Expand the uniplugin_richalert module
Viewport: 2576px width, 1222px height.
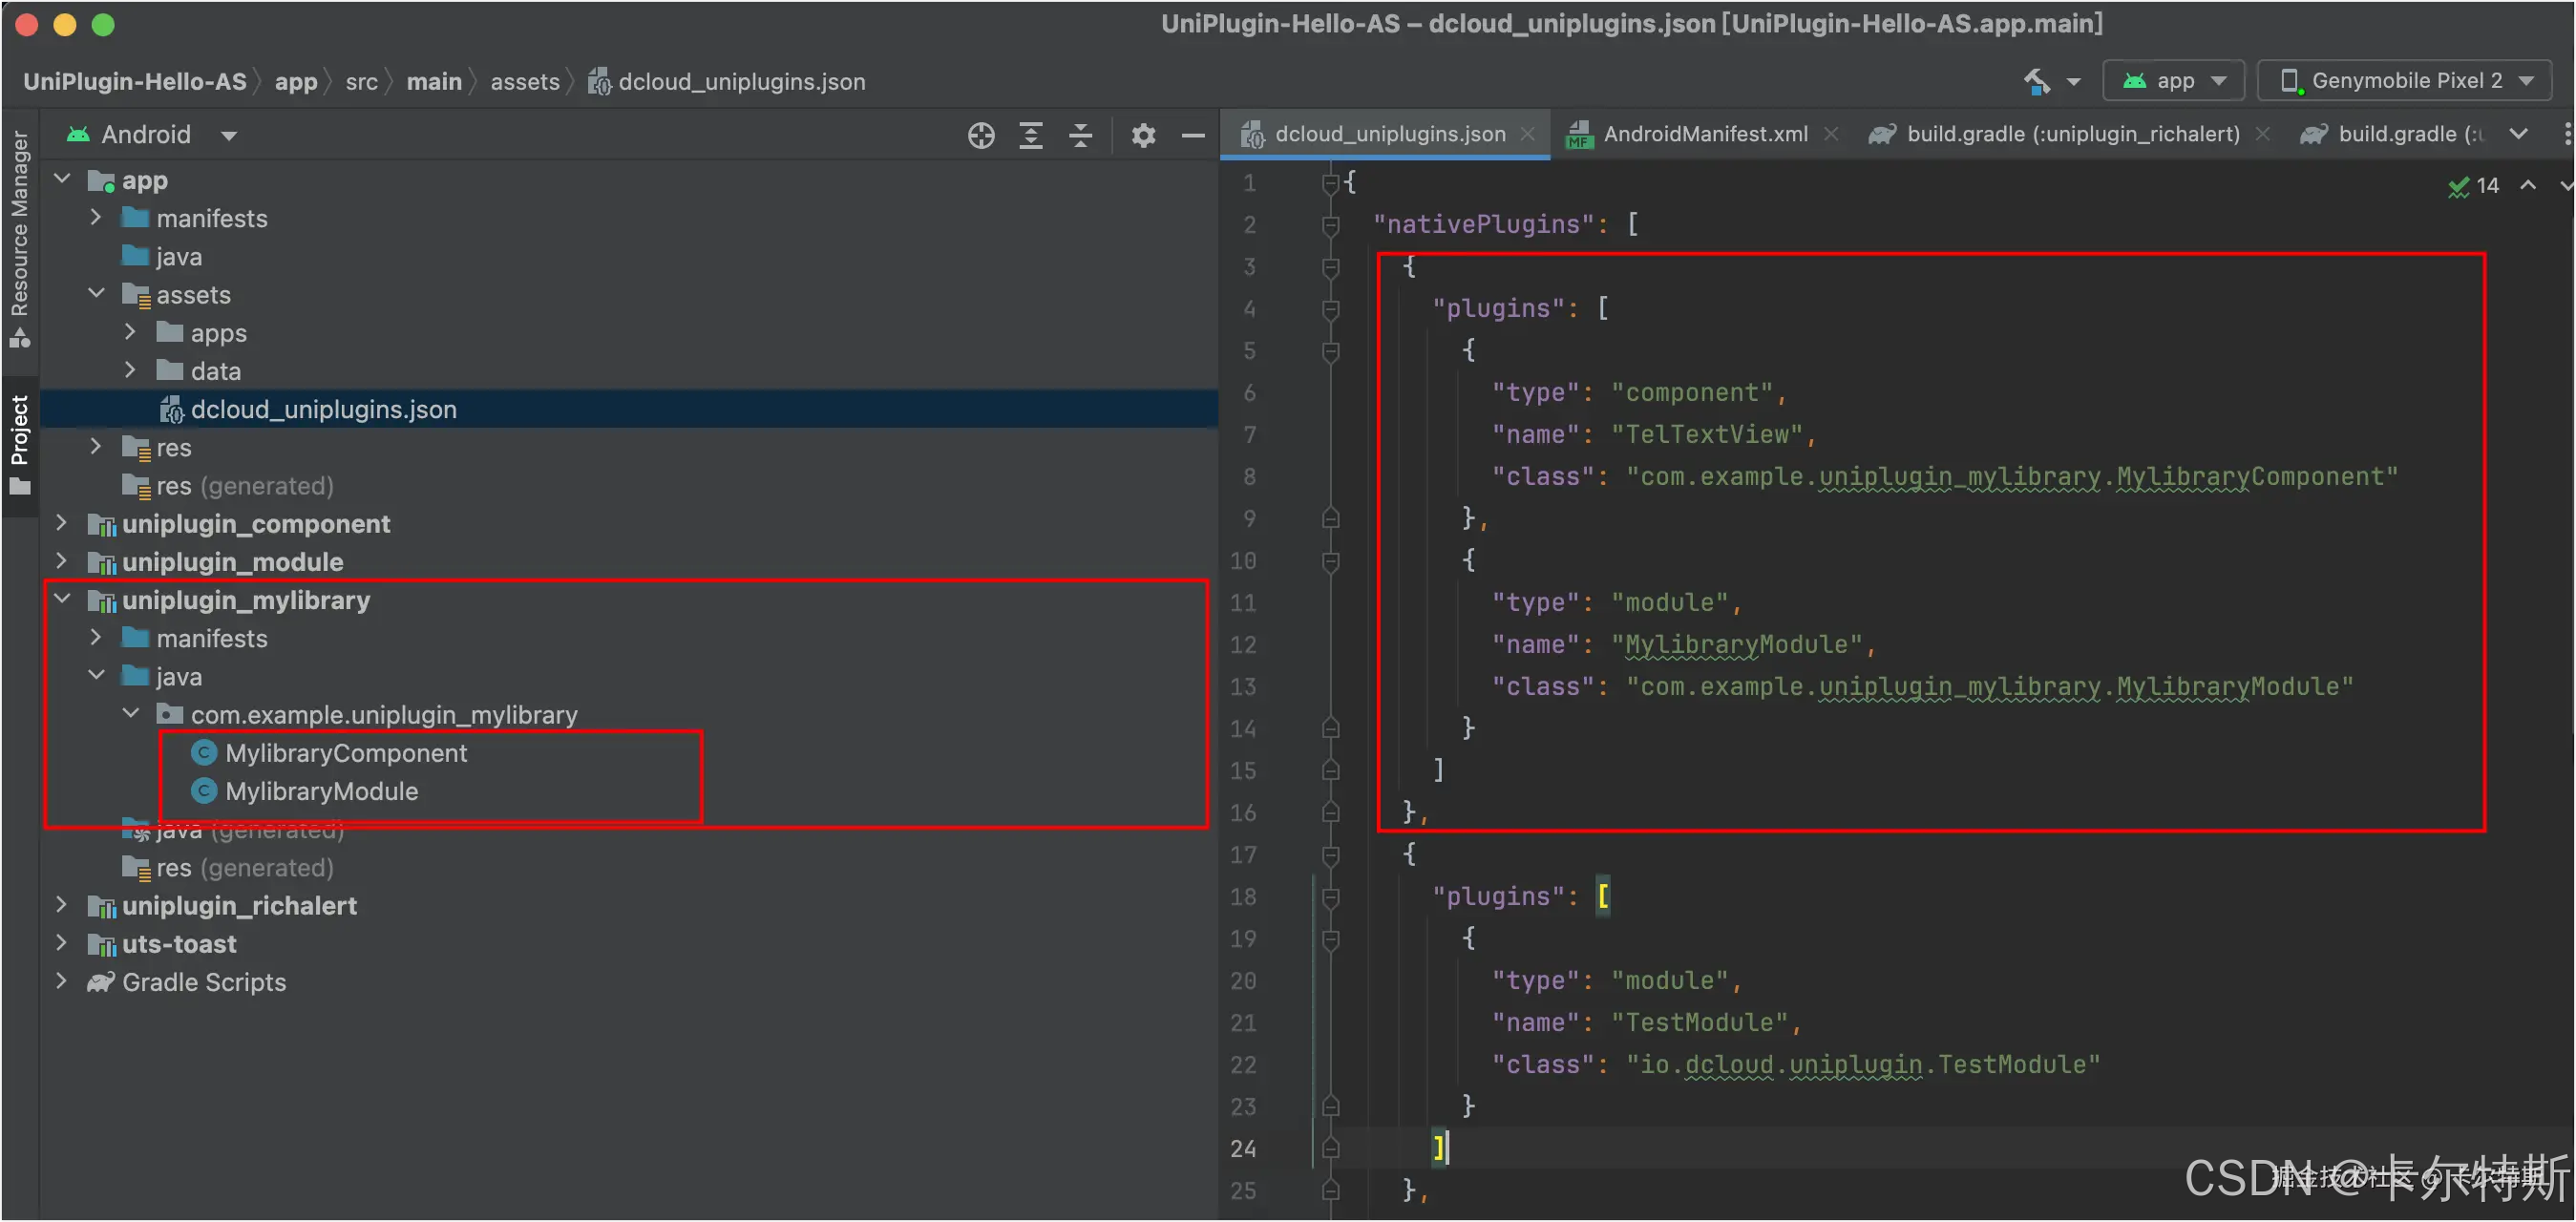62,905
